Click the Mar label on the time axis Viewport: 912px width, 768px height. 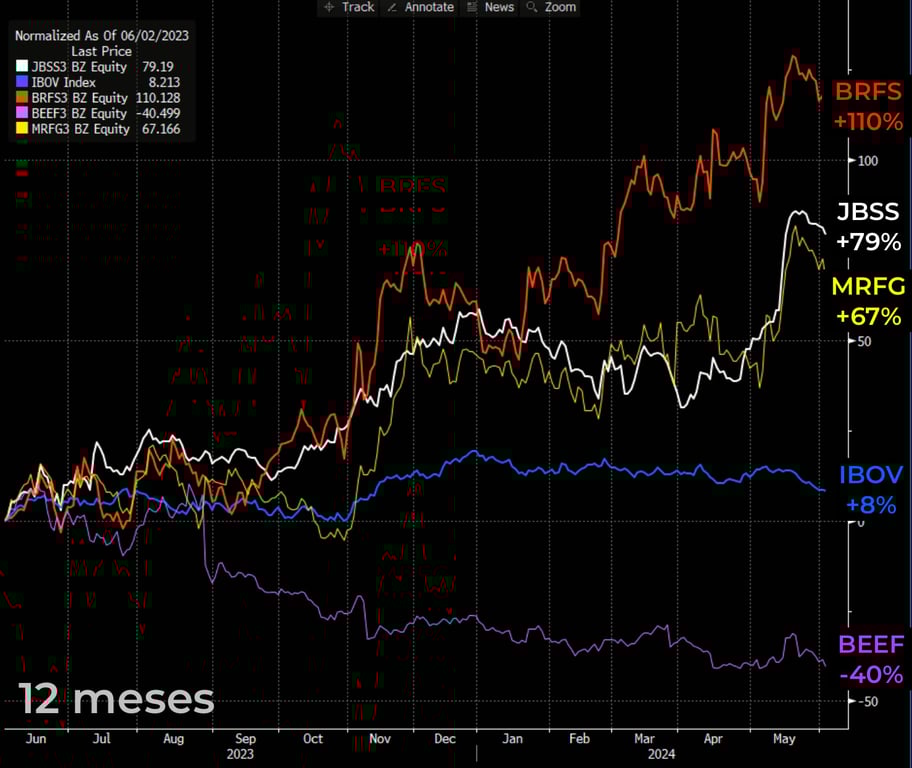coord(644,739)
